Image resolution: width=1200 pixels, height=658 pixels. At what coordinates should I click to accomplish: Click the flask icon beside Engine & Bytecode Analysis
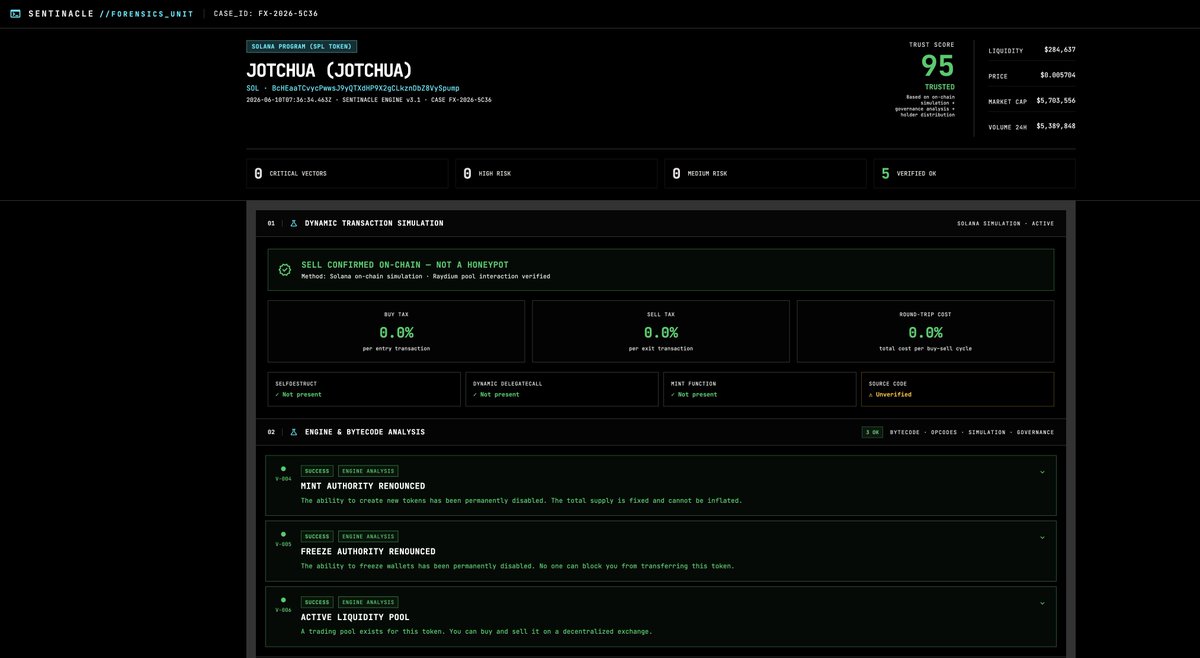point(294,432)
